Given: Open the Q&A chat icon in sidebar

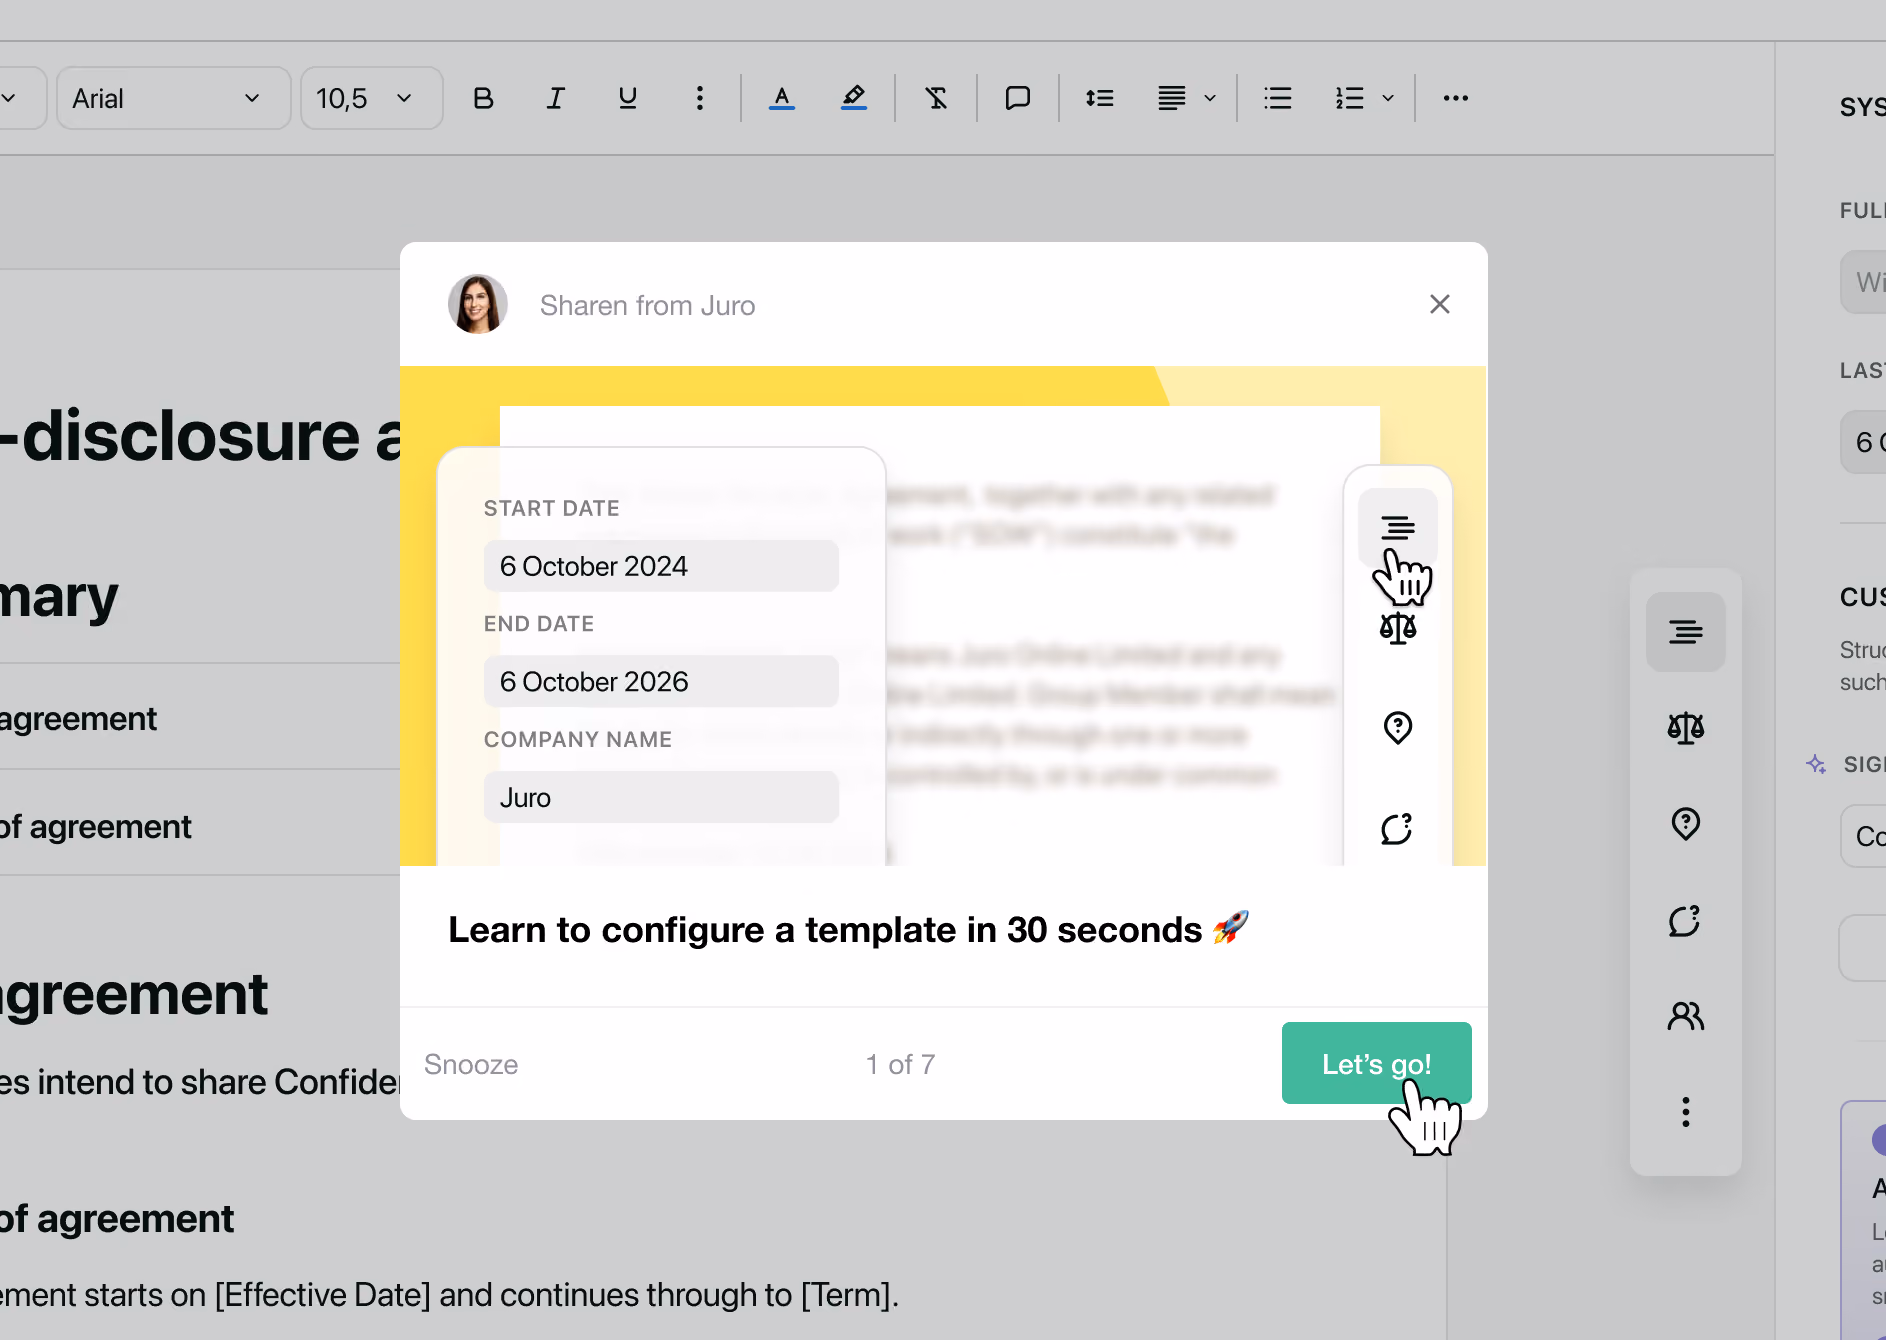Looking at the screenshot, I should point(1686,920).
